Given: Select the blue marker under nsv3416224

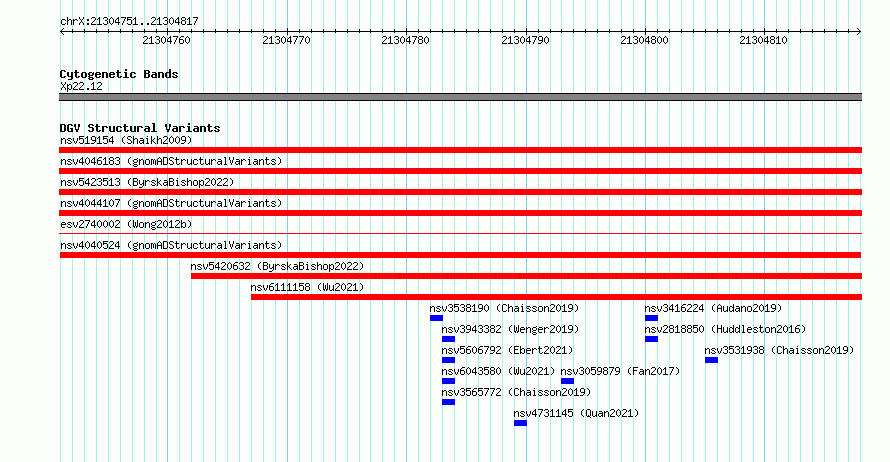Looking at the screenshot, I should (652, 318).
